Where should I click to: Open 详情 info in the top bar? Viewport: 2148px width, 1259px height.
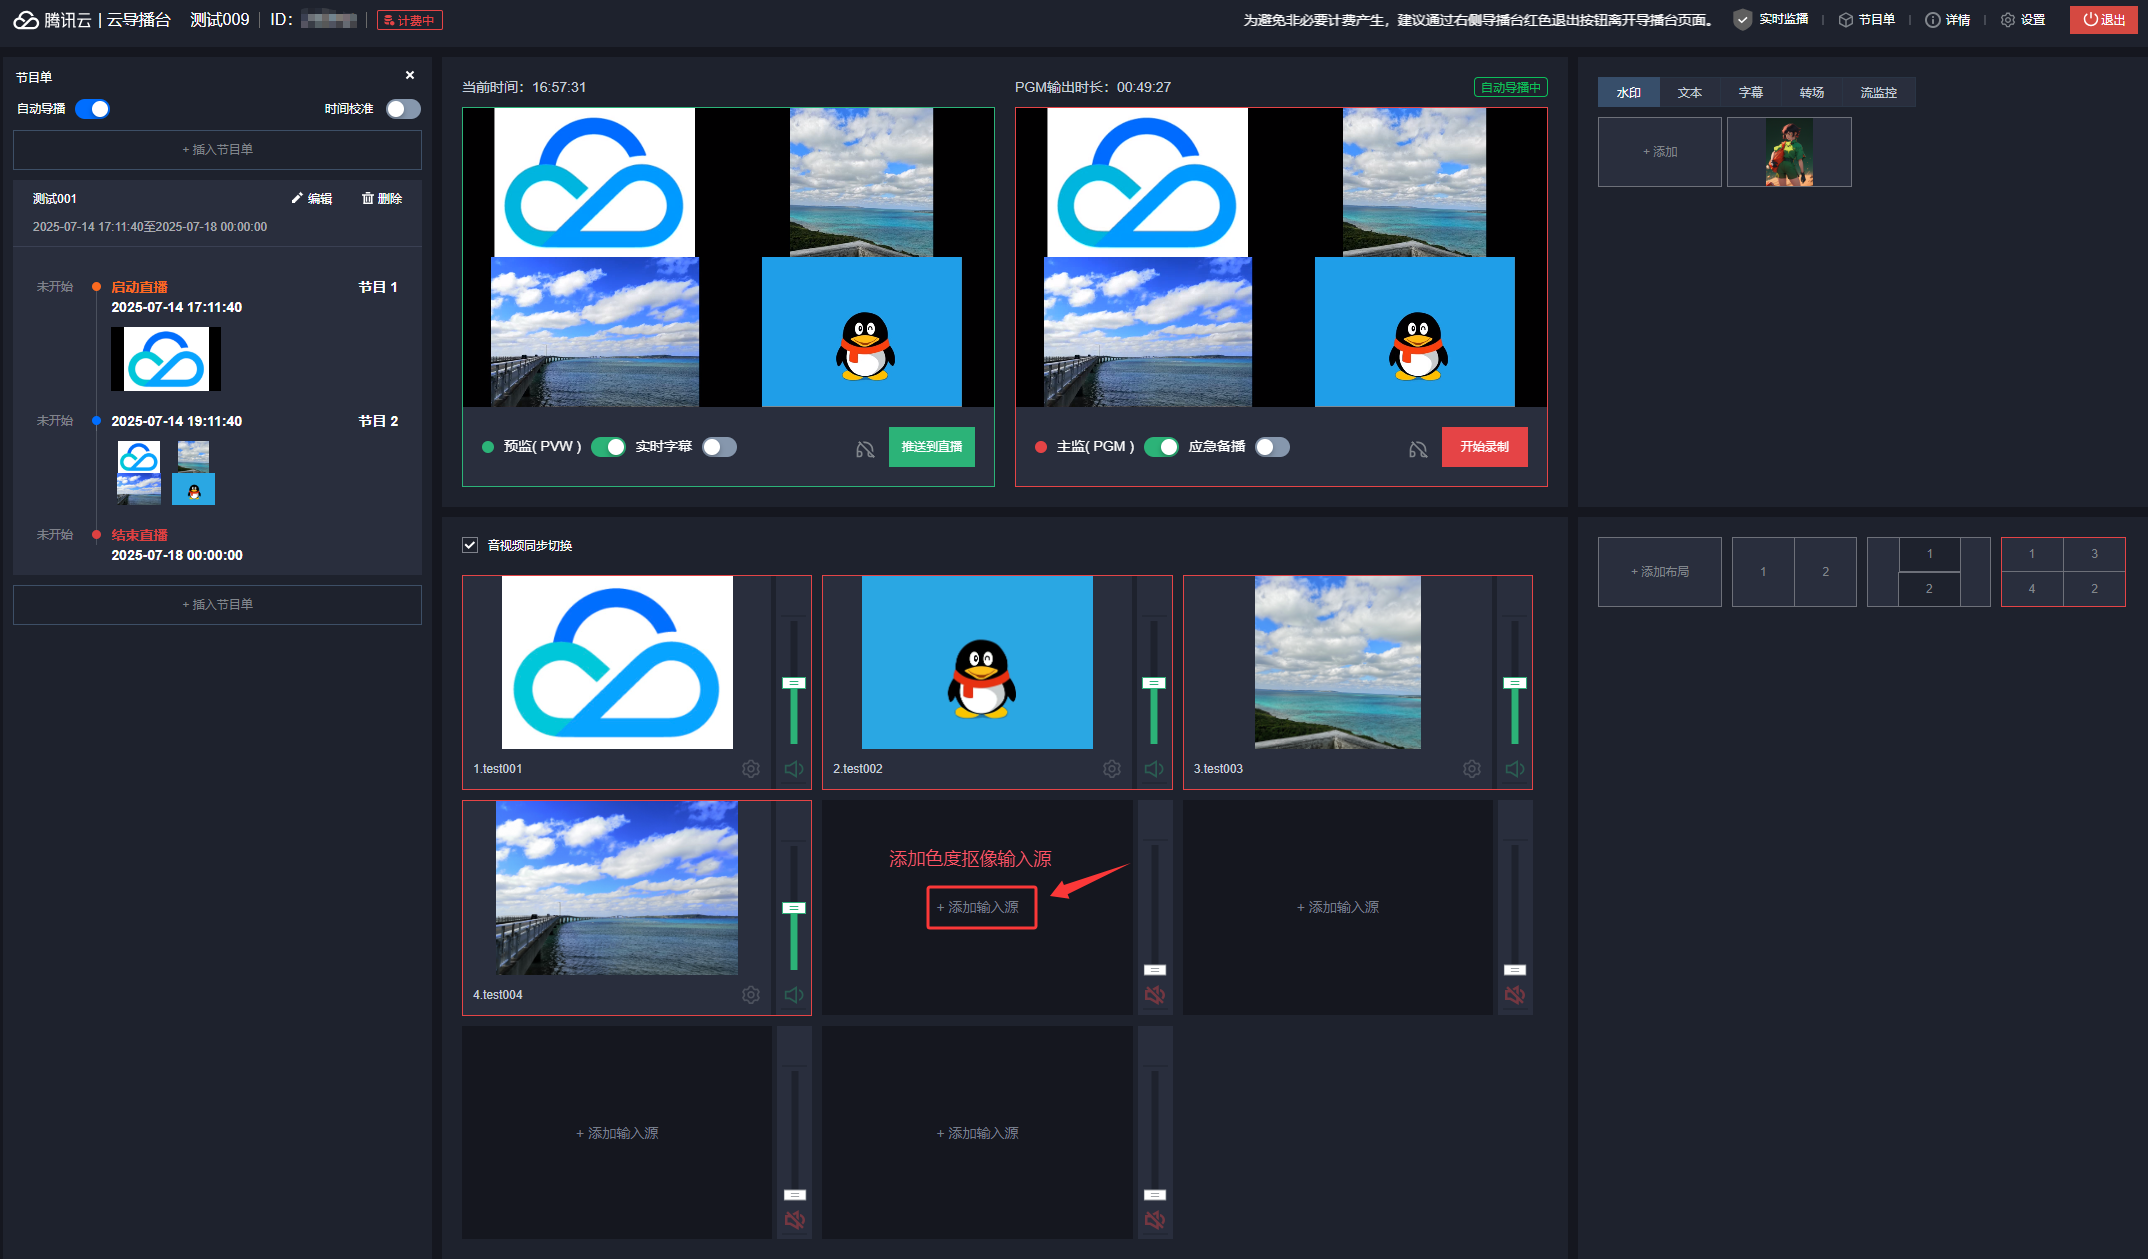pos(1948,20)
